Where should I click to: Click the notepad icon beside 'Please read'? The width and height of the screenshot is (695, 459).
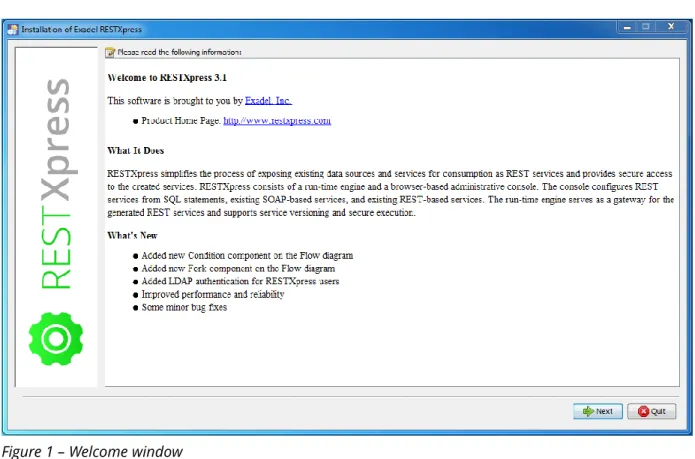tap(110, 52)
